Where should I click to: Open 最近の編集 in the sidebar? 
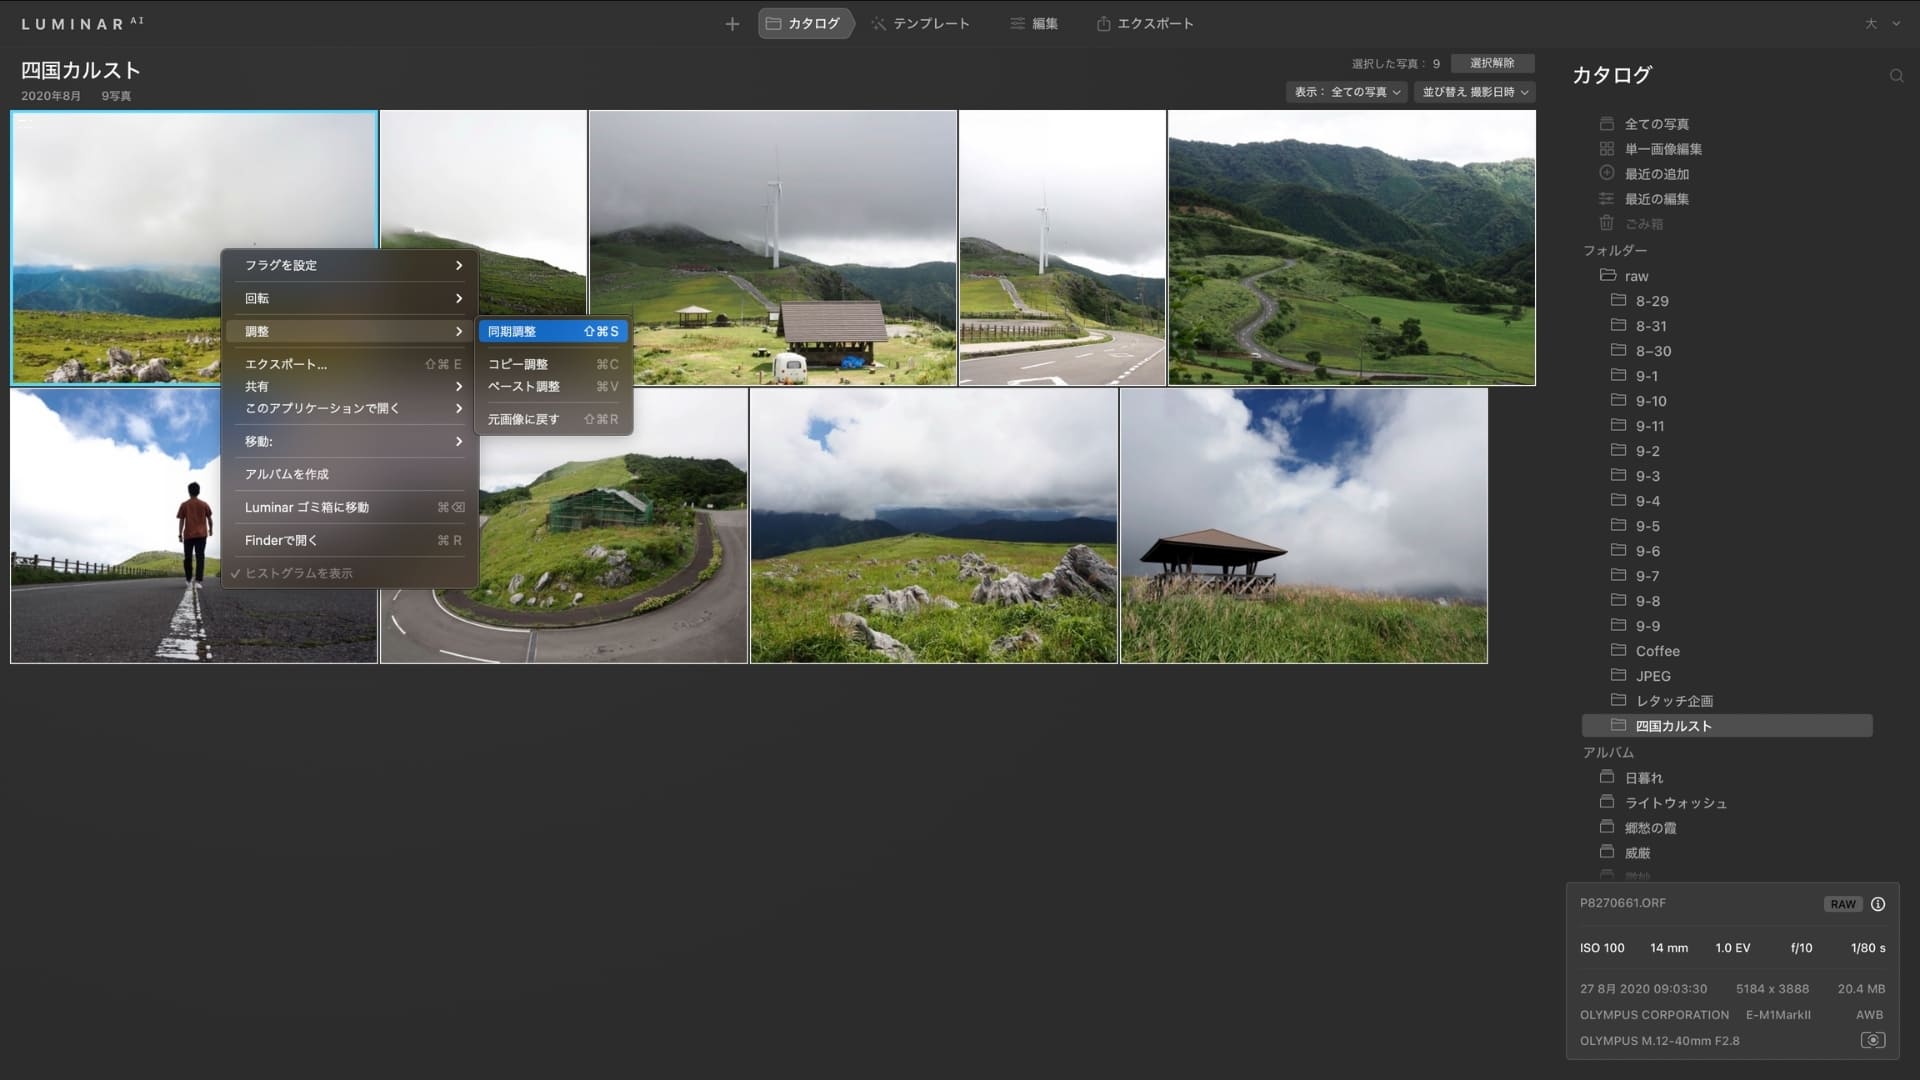click(x=1656, y=199)
